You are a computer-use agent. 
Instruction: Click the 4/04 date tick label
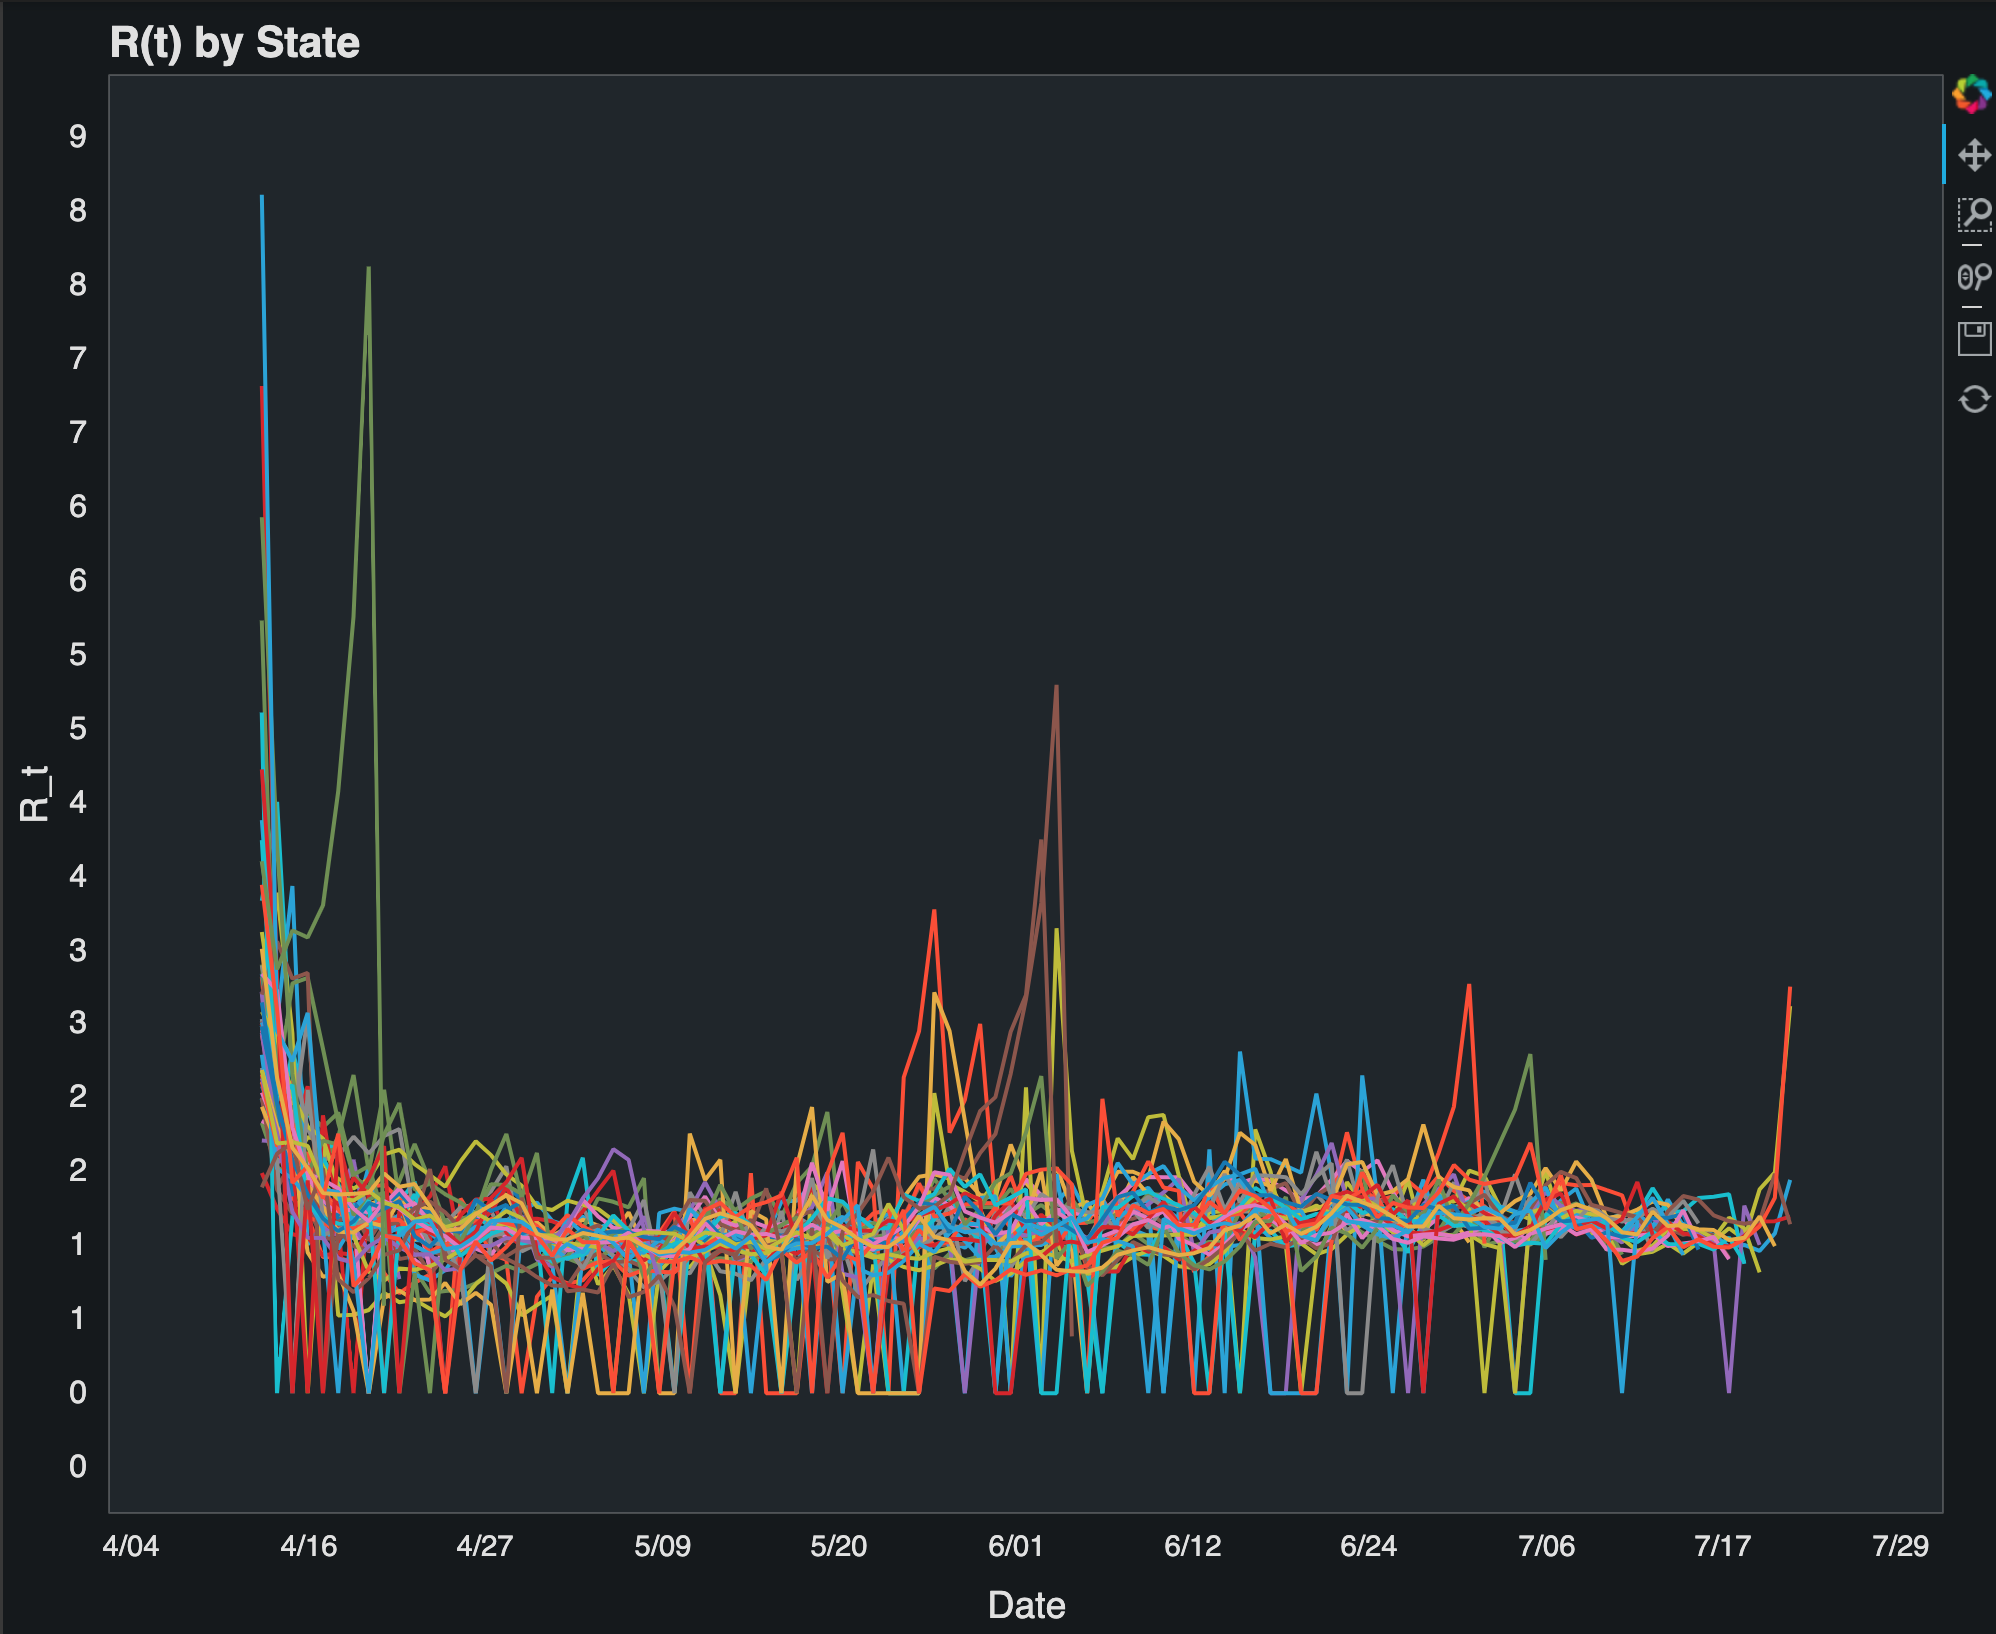tap(131, 1545)
